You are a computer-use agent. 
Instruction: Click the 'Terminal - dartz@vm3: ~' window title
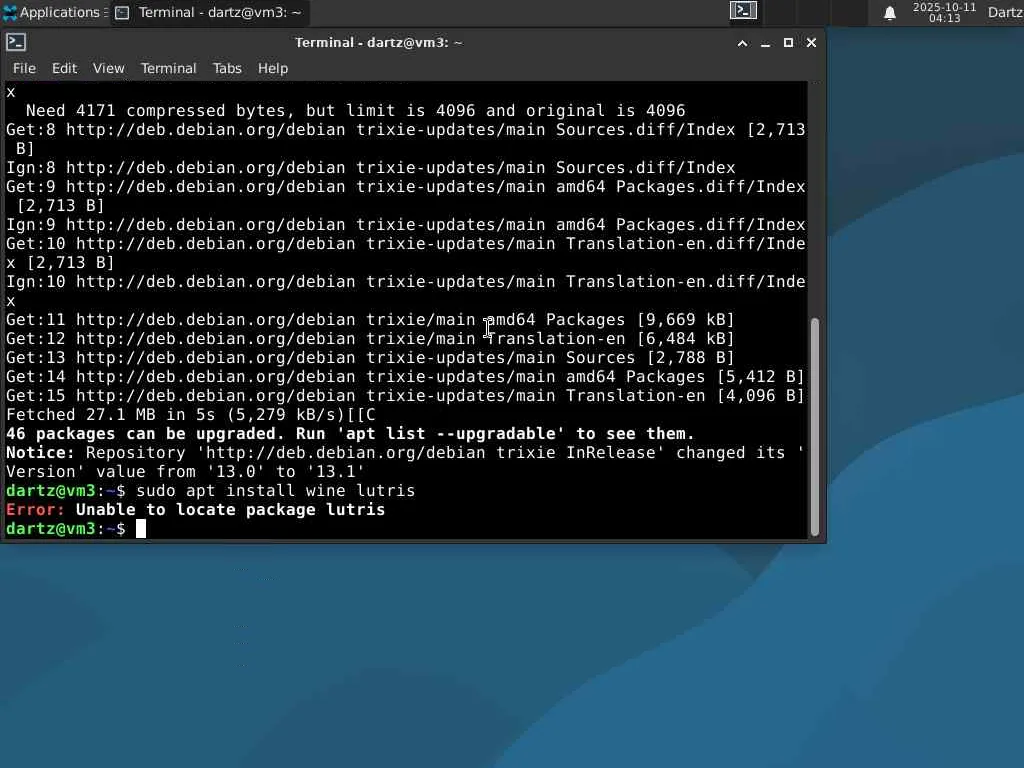pyautogui.click(x=379, y=42)
